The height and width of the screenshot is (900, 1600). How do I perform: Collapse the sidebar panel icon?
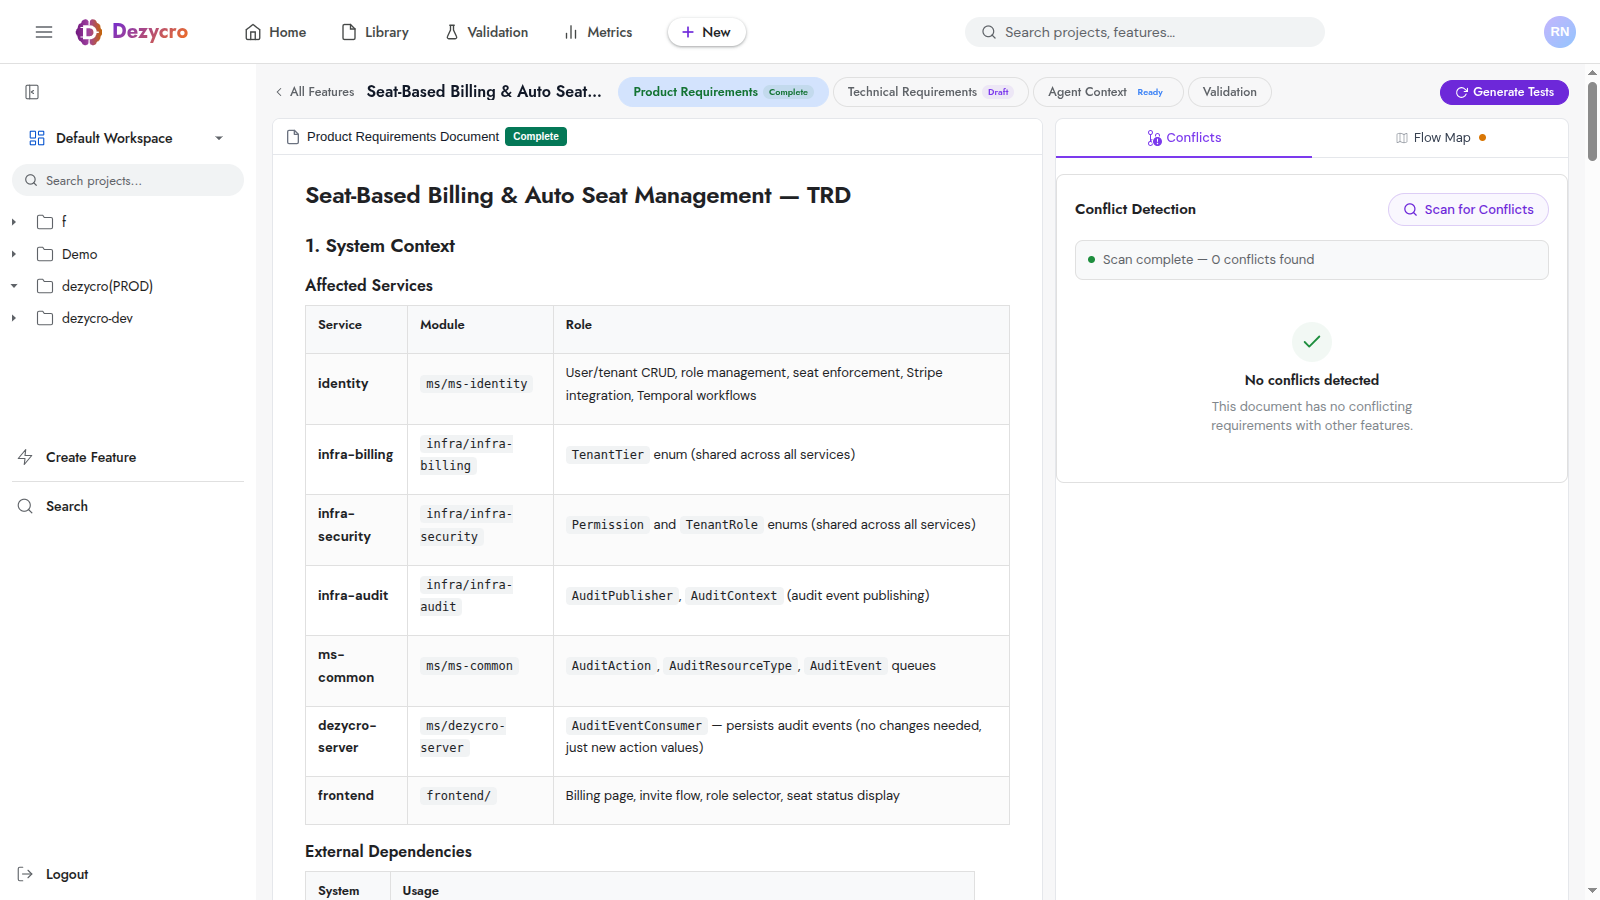(x=32, y=92)
